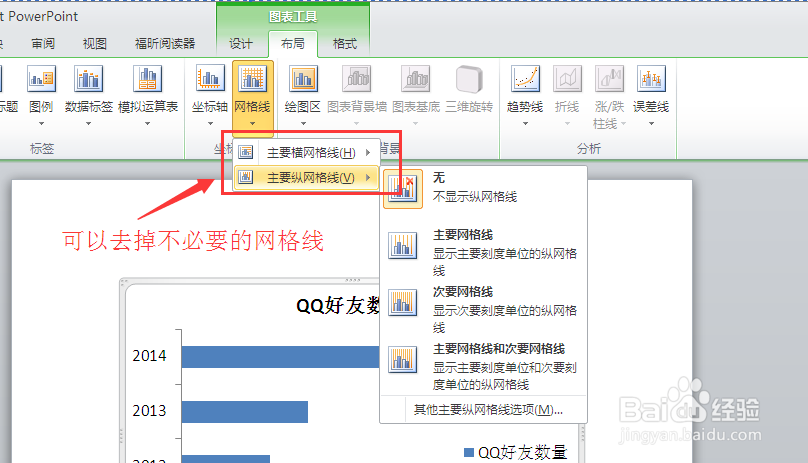
Task: Expand 主要横网格线(H) submenu arrow
Action: click(368, 152)
